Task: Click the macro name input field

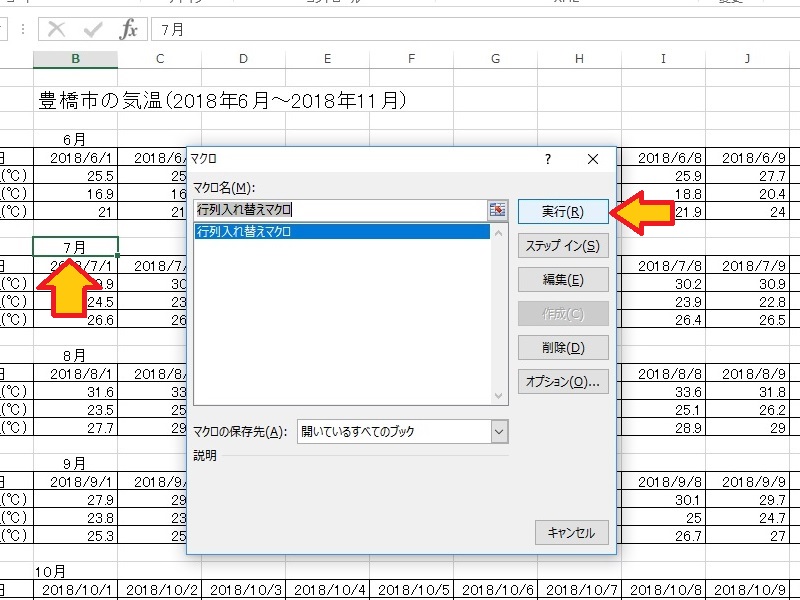Action: point(340,210)
